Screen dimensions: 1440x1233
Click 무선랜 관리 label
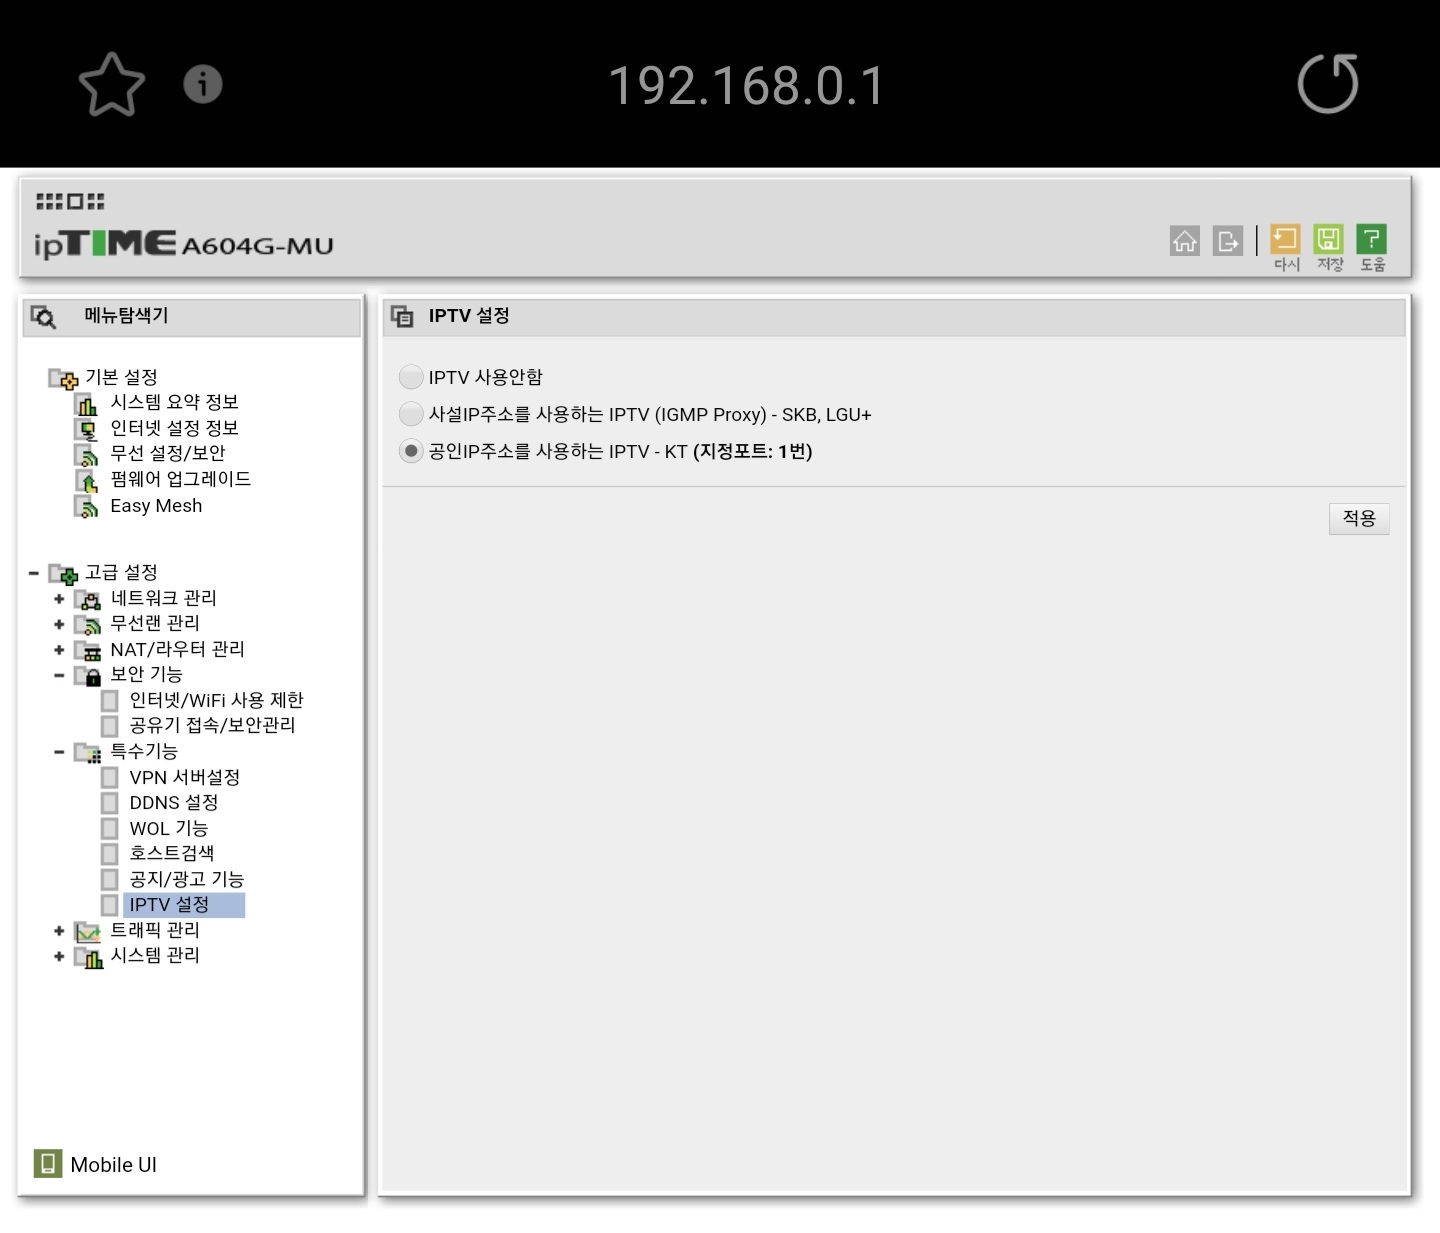pyautogui.click(x=155, y=623)
